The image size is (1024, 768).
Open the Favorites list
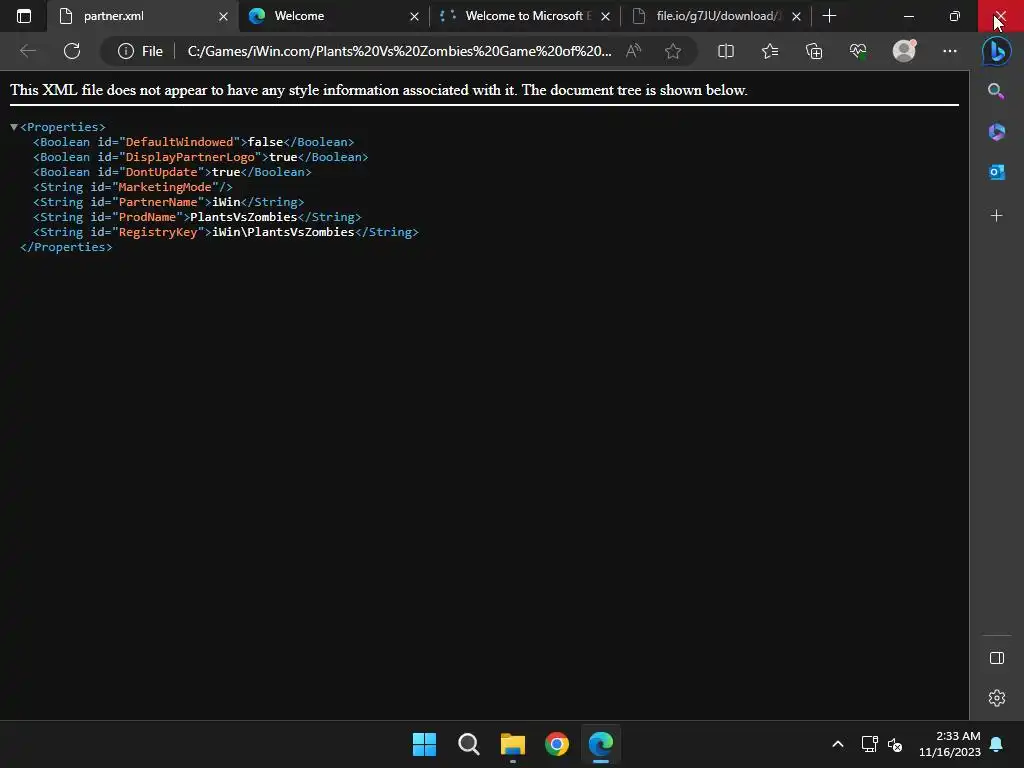770,51
